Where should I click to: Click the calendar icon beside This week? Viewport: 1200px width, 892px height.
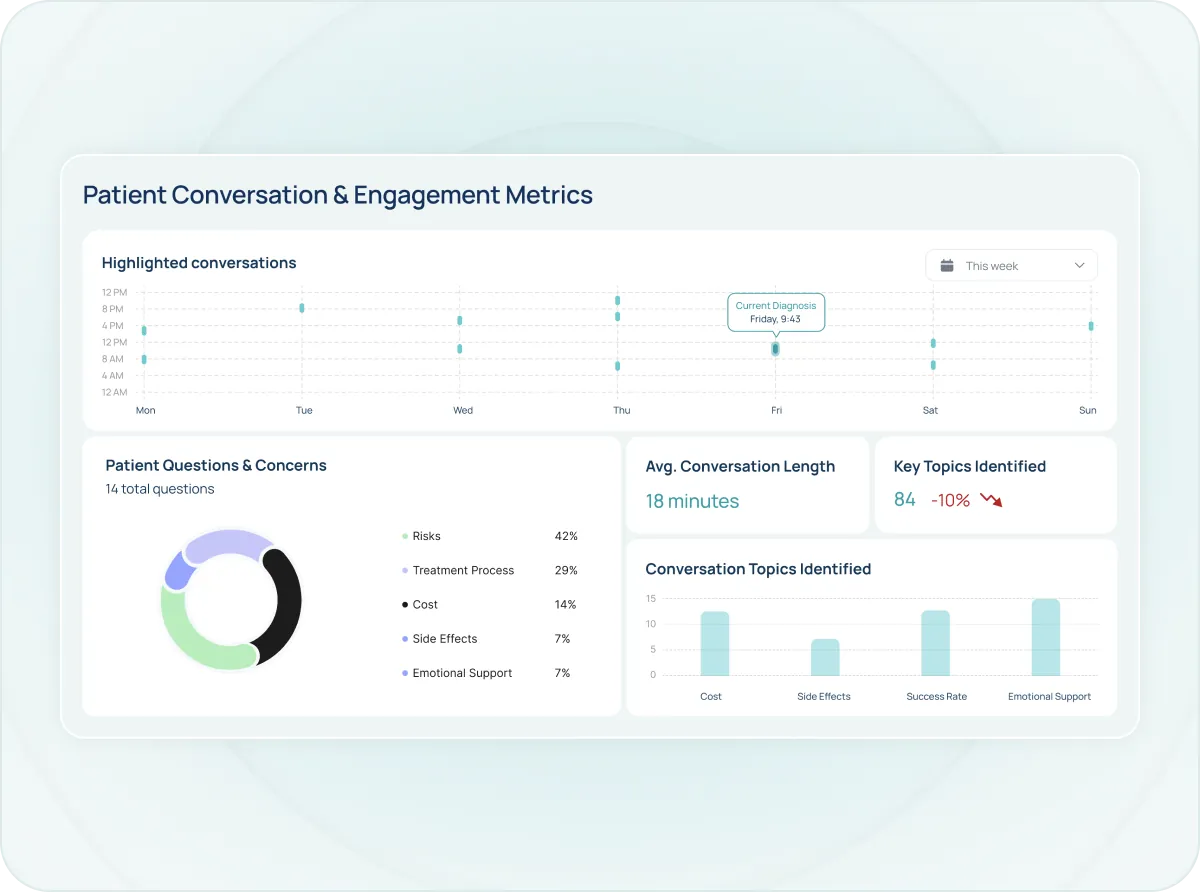(946, 265)
